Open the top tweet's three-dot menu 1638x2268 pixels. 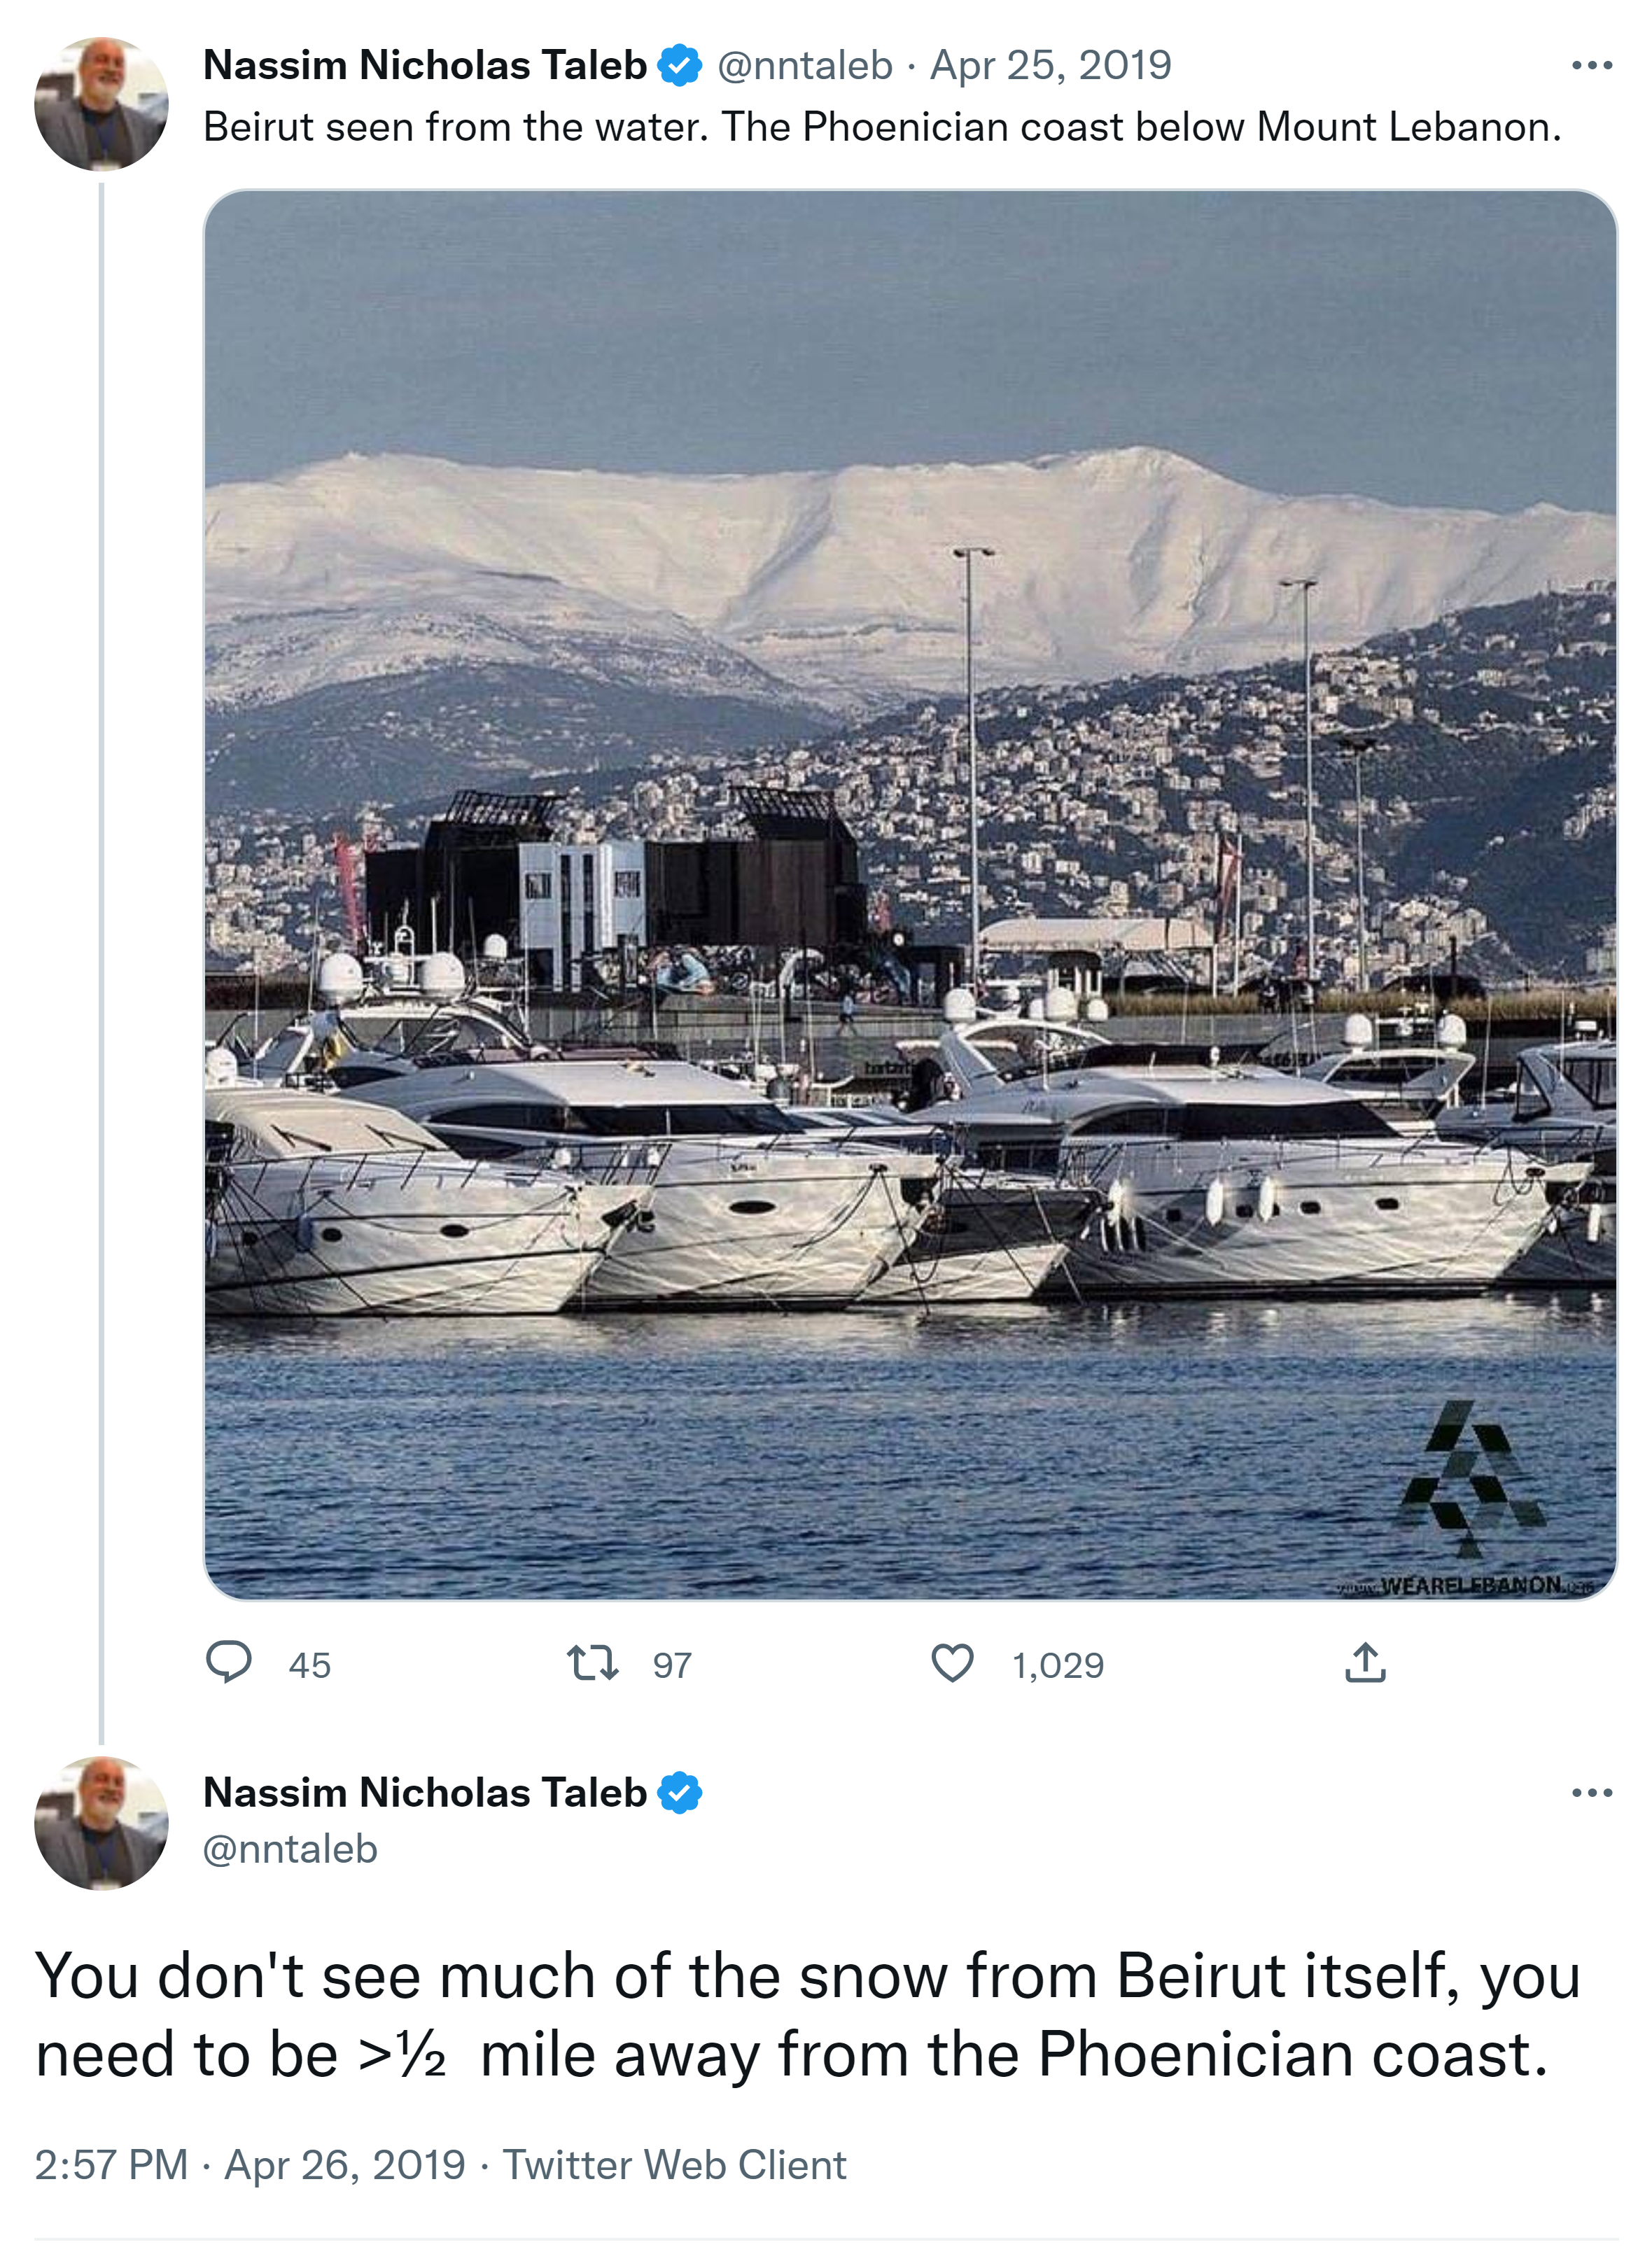pyautogui.click(x=1591, y=66)
